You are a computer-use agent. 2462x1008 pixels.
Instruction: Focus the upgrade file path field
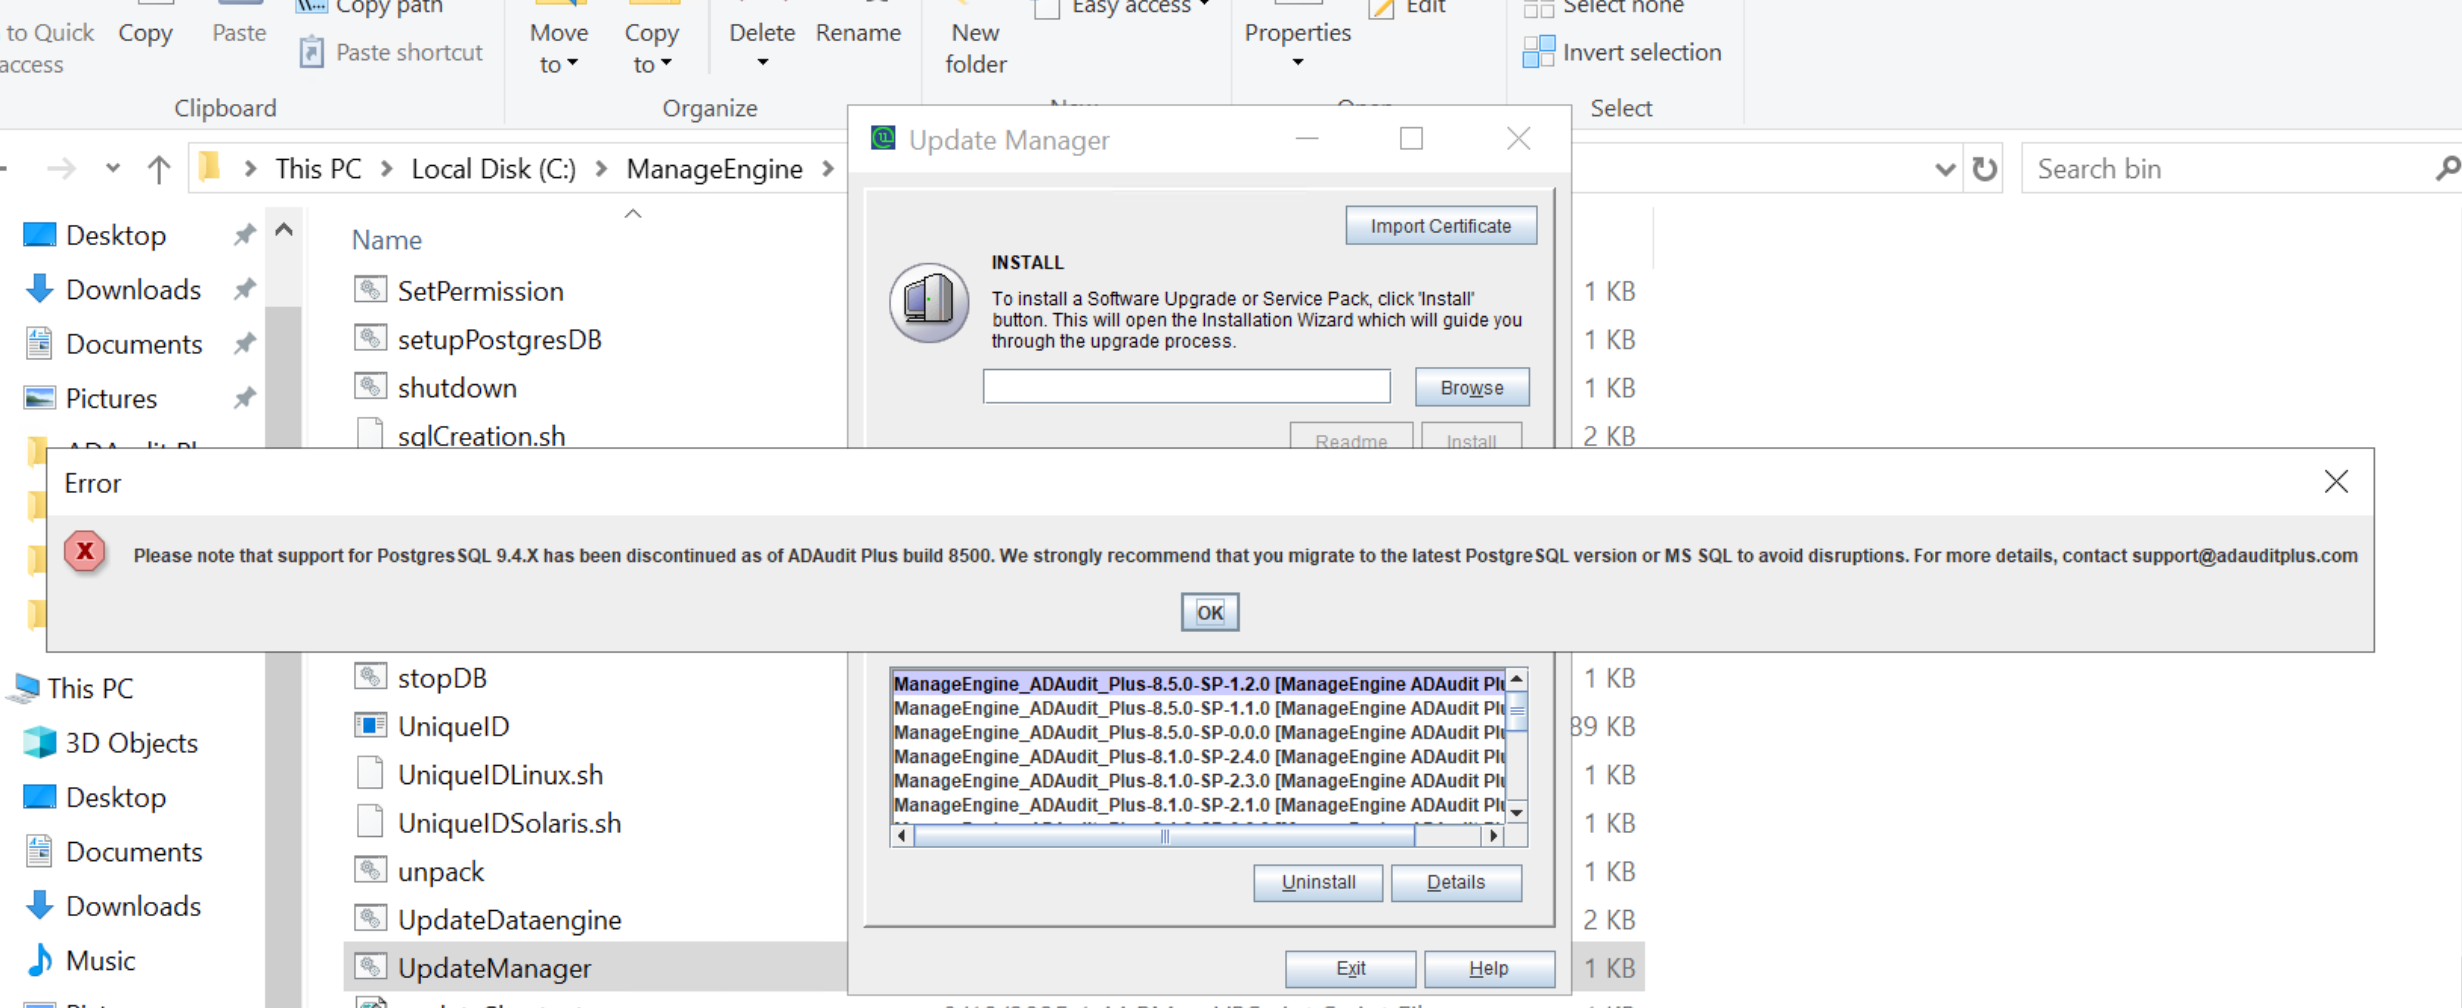coord(1186,386)
